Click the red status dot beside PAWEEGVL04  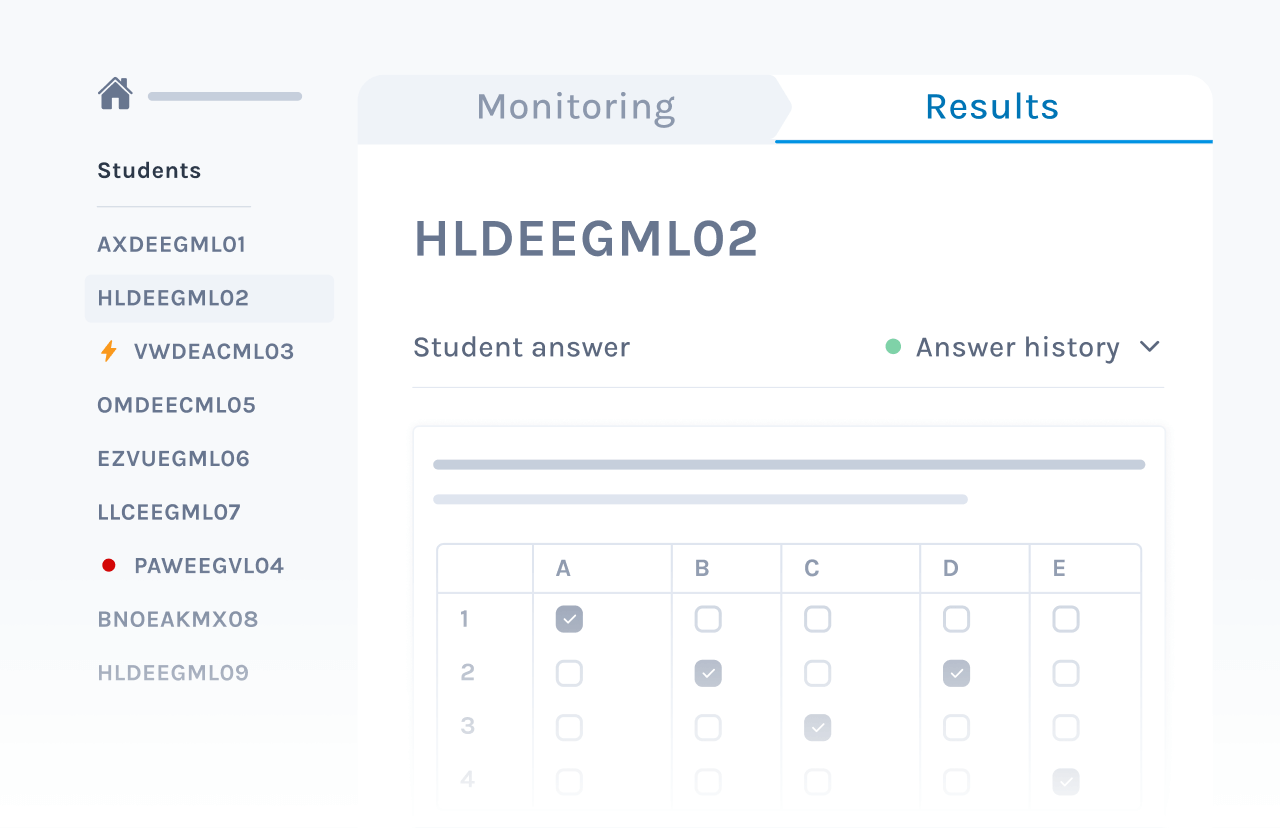109,565
